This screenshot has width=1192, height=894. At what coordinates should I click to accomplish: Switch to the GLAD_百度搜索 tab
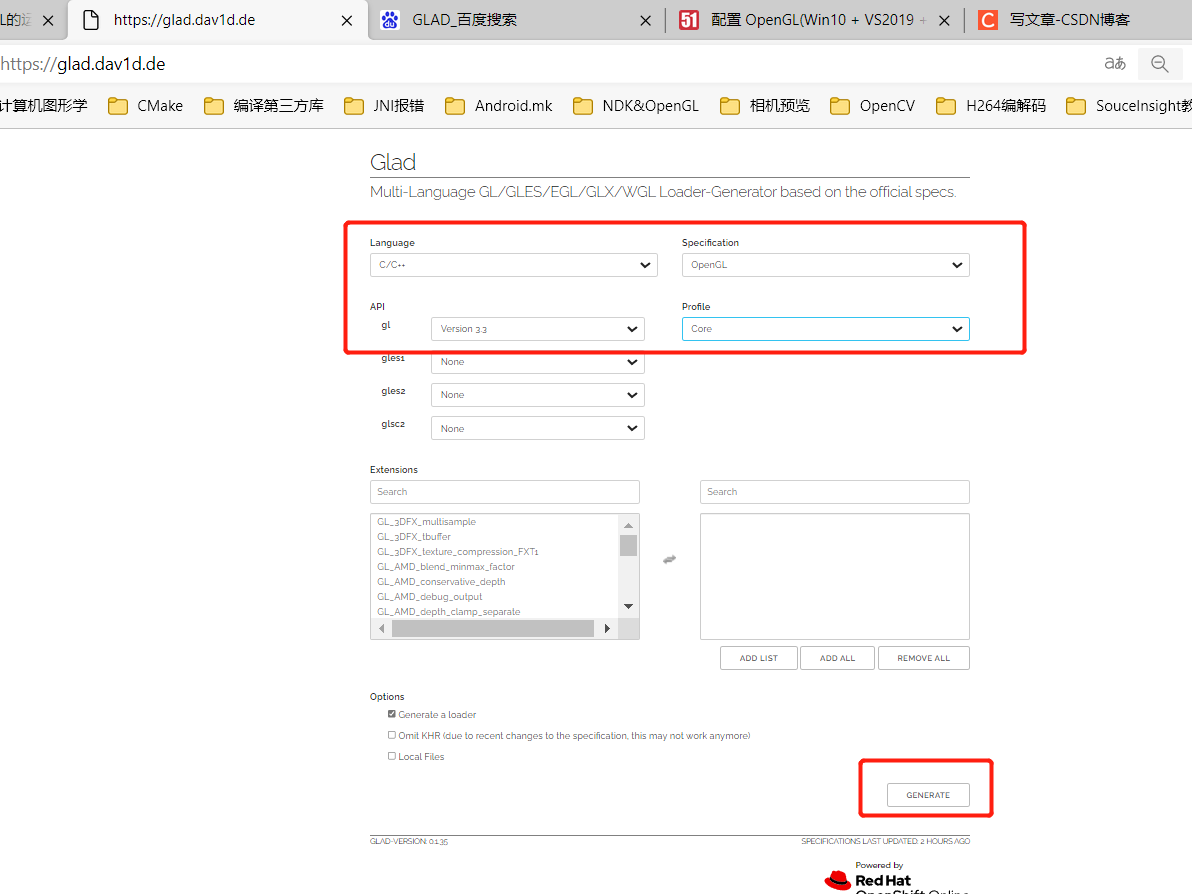pos(517,21)
